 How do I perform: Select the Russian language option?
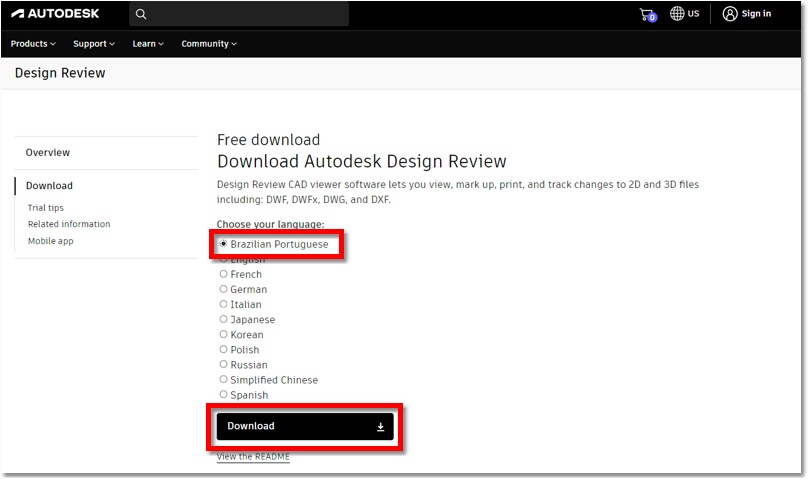click(244, 365)
